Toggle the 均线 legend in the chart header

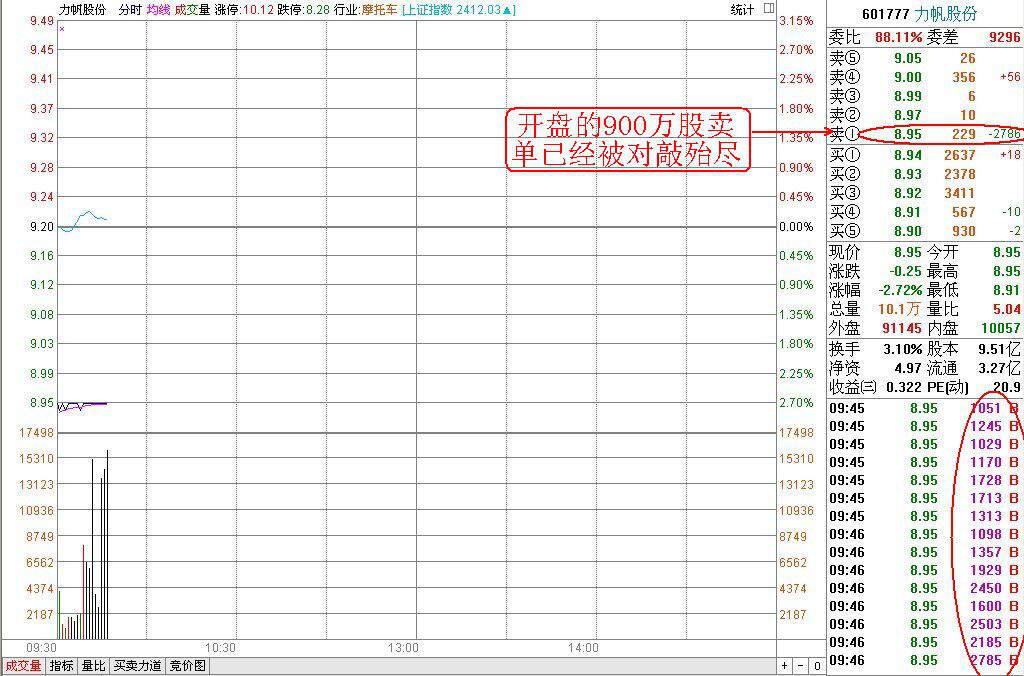(158, 10)
